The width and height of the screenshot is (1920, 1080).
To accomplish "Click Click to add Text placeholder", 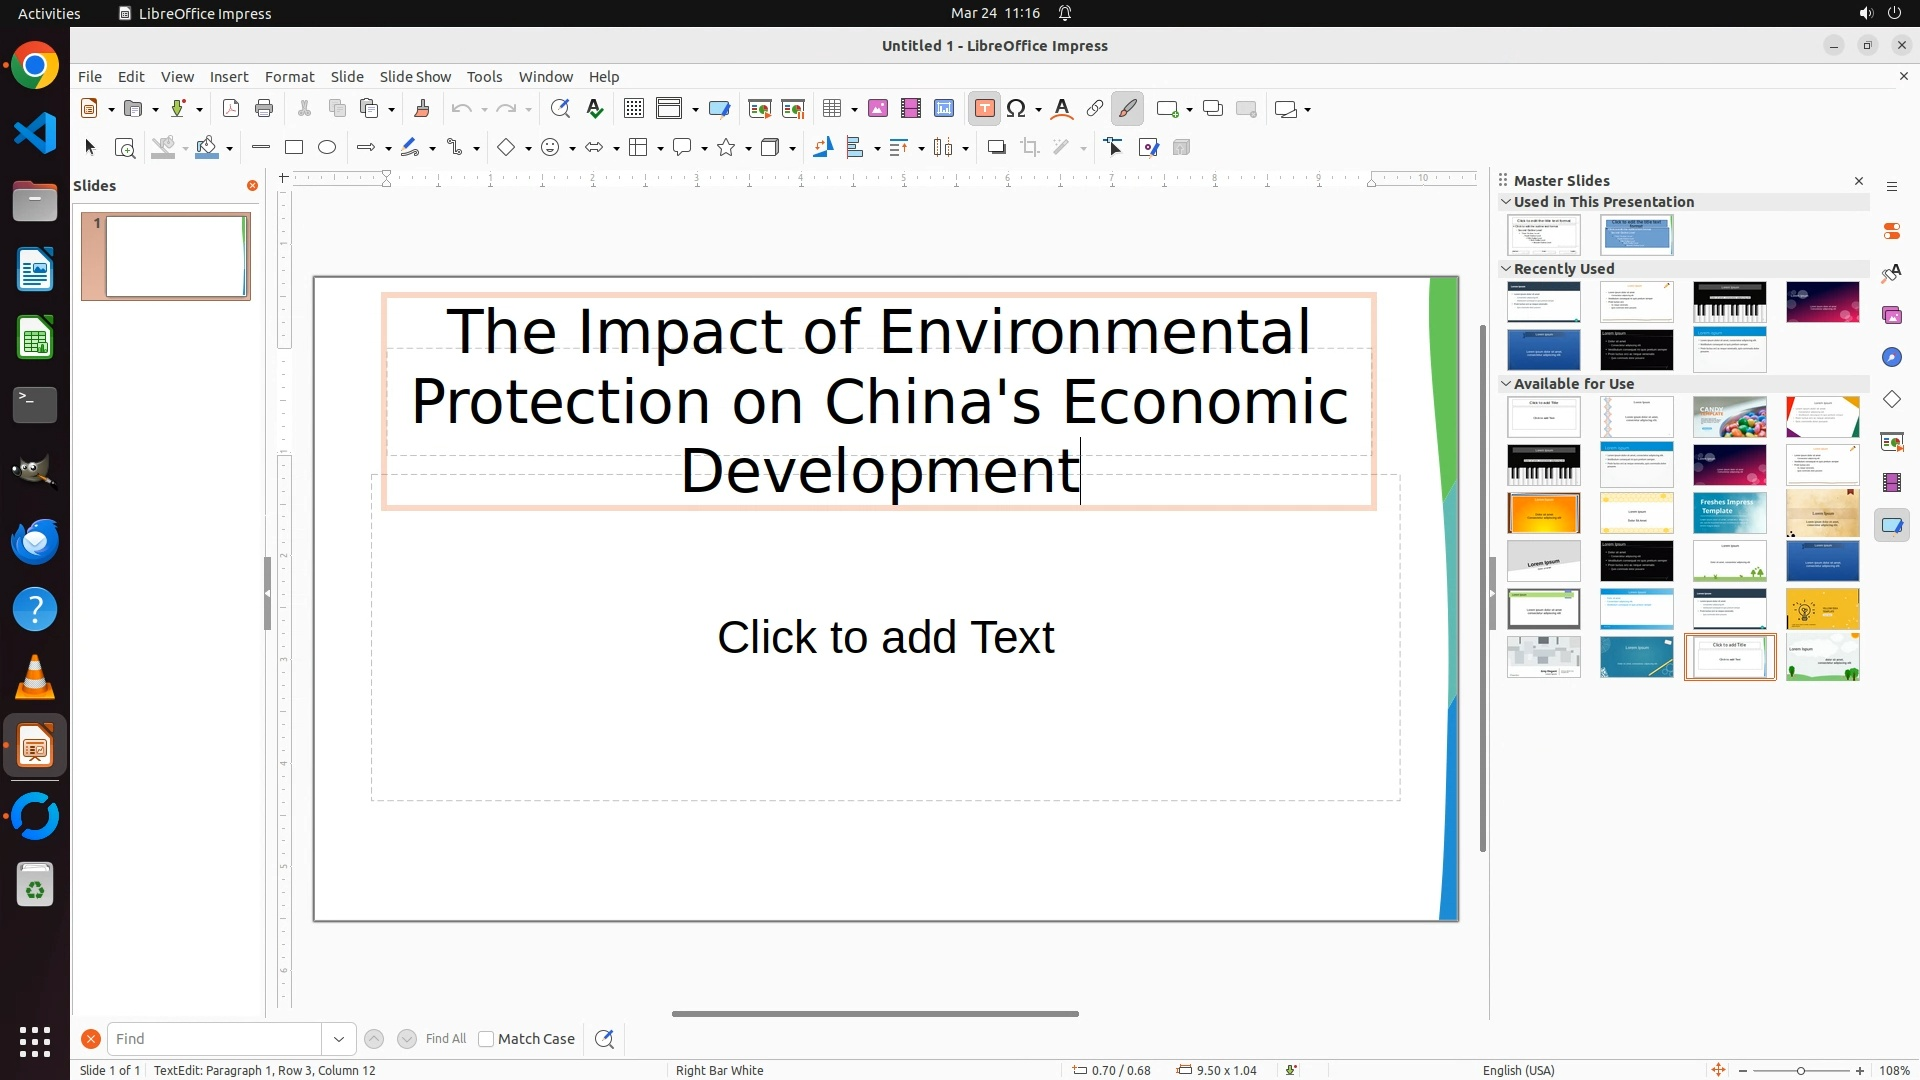I will click(x=885, y=638).
